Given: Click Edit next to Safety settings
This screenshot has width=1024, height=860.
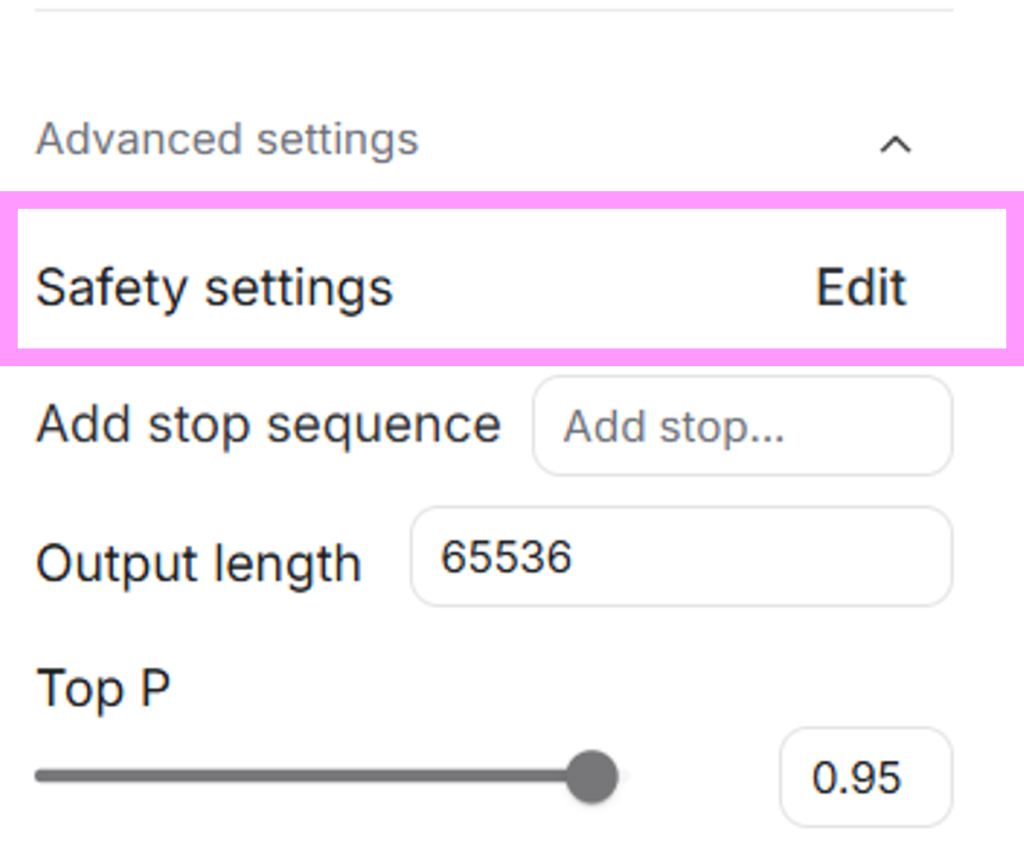Looking at the screenshot, I should [x=861, y=287].
